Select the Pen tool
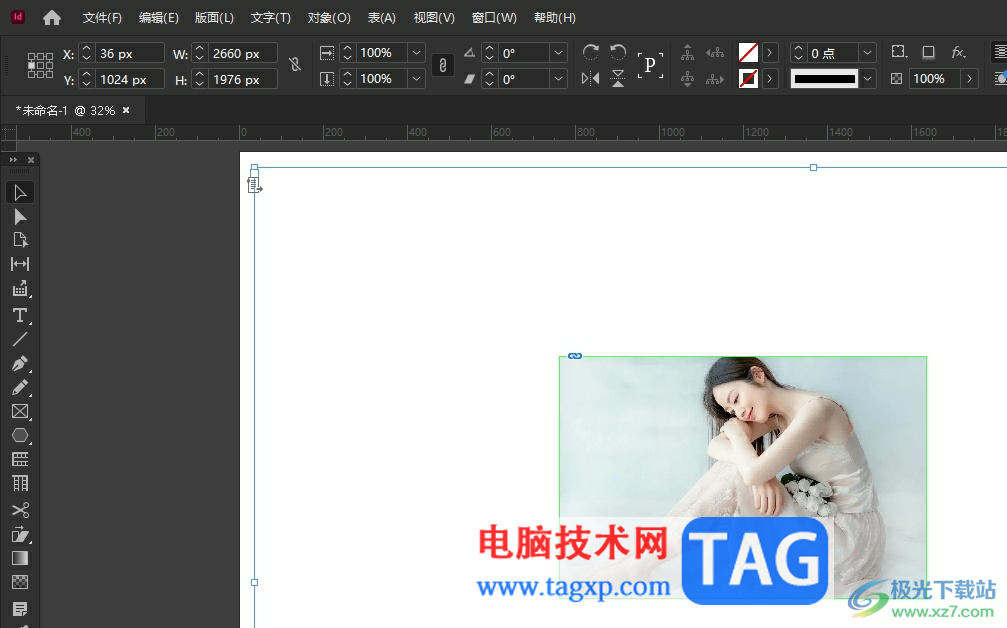 point(19,363)
